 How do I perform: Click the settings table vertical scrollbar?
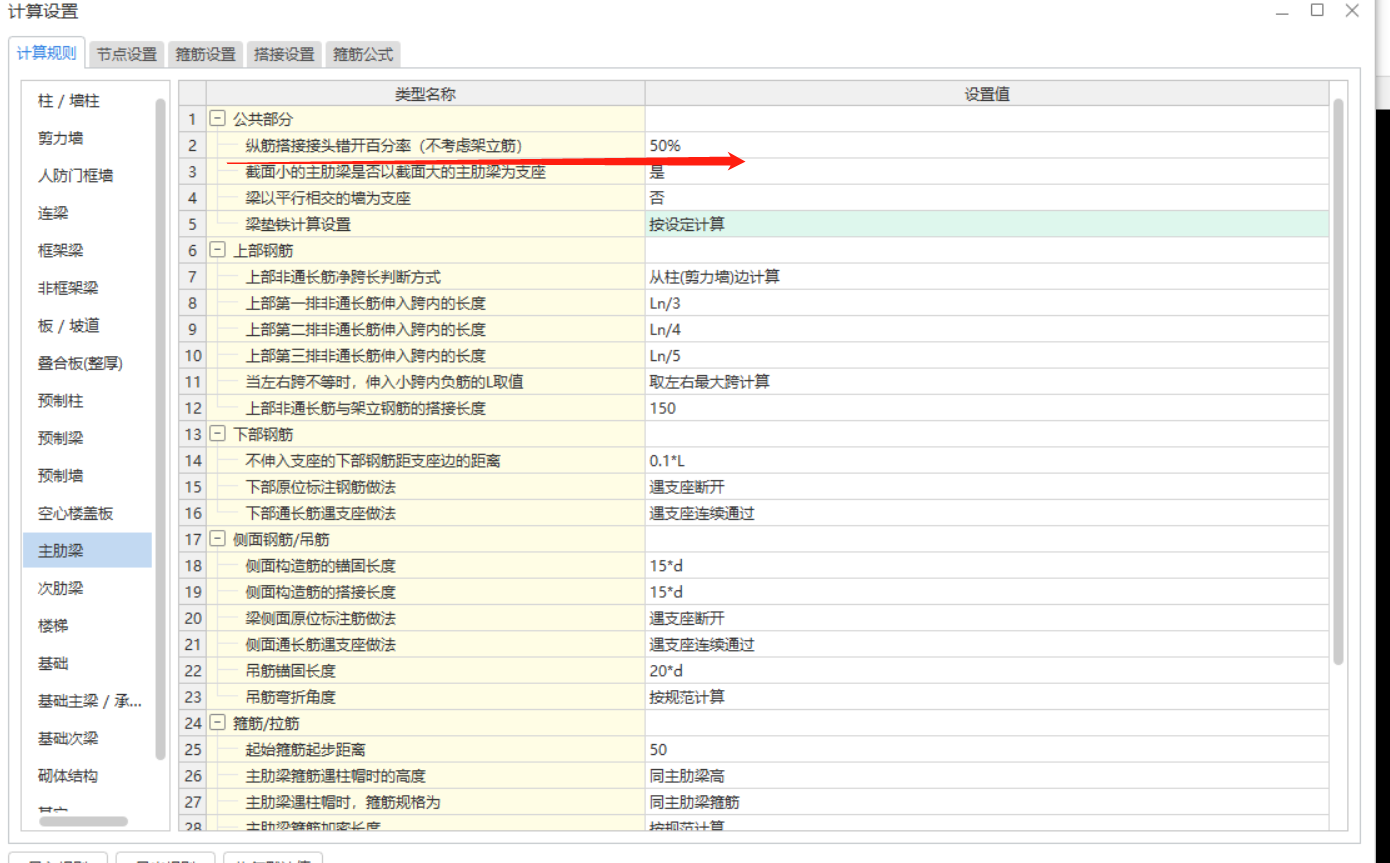coord(1339,380)
